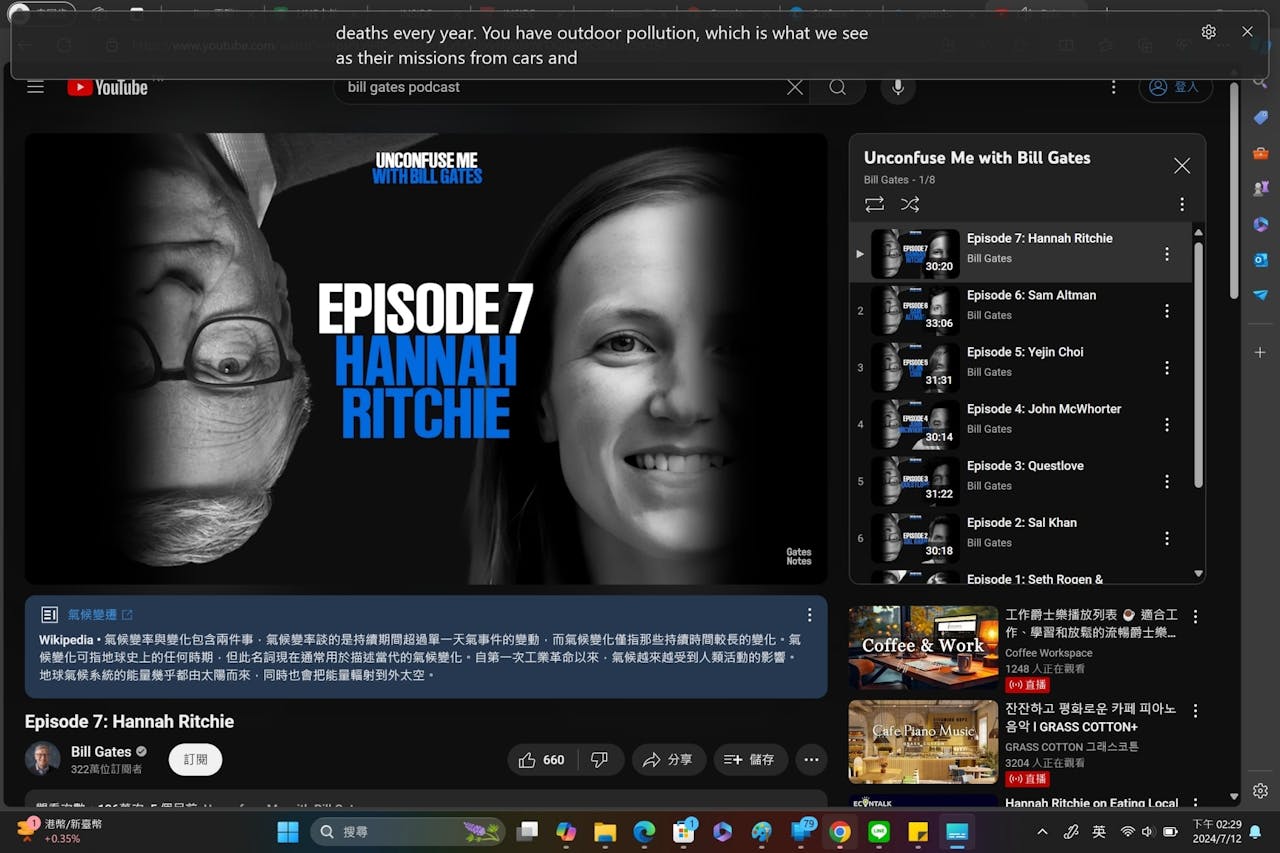Toggle playlist loop
1280x853 pixels.
point(874,204)
